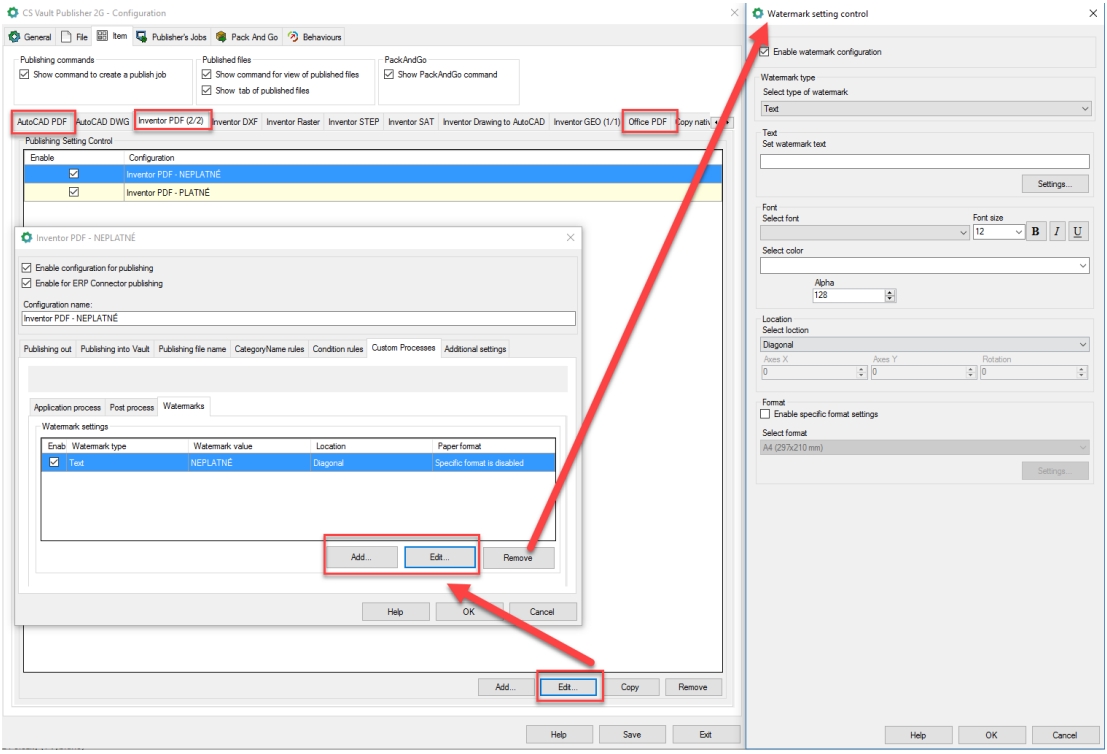Toggle Enable watermark configuration checkbox
This screenshot has width=1107, height=754.
[766, 52]
